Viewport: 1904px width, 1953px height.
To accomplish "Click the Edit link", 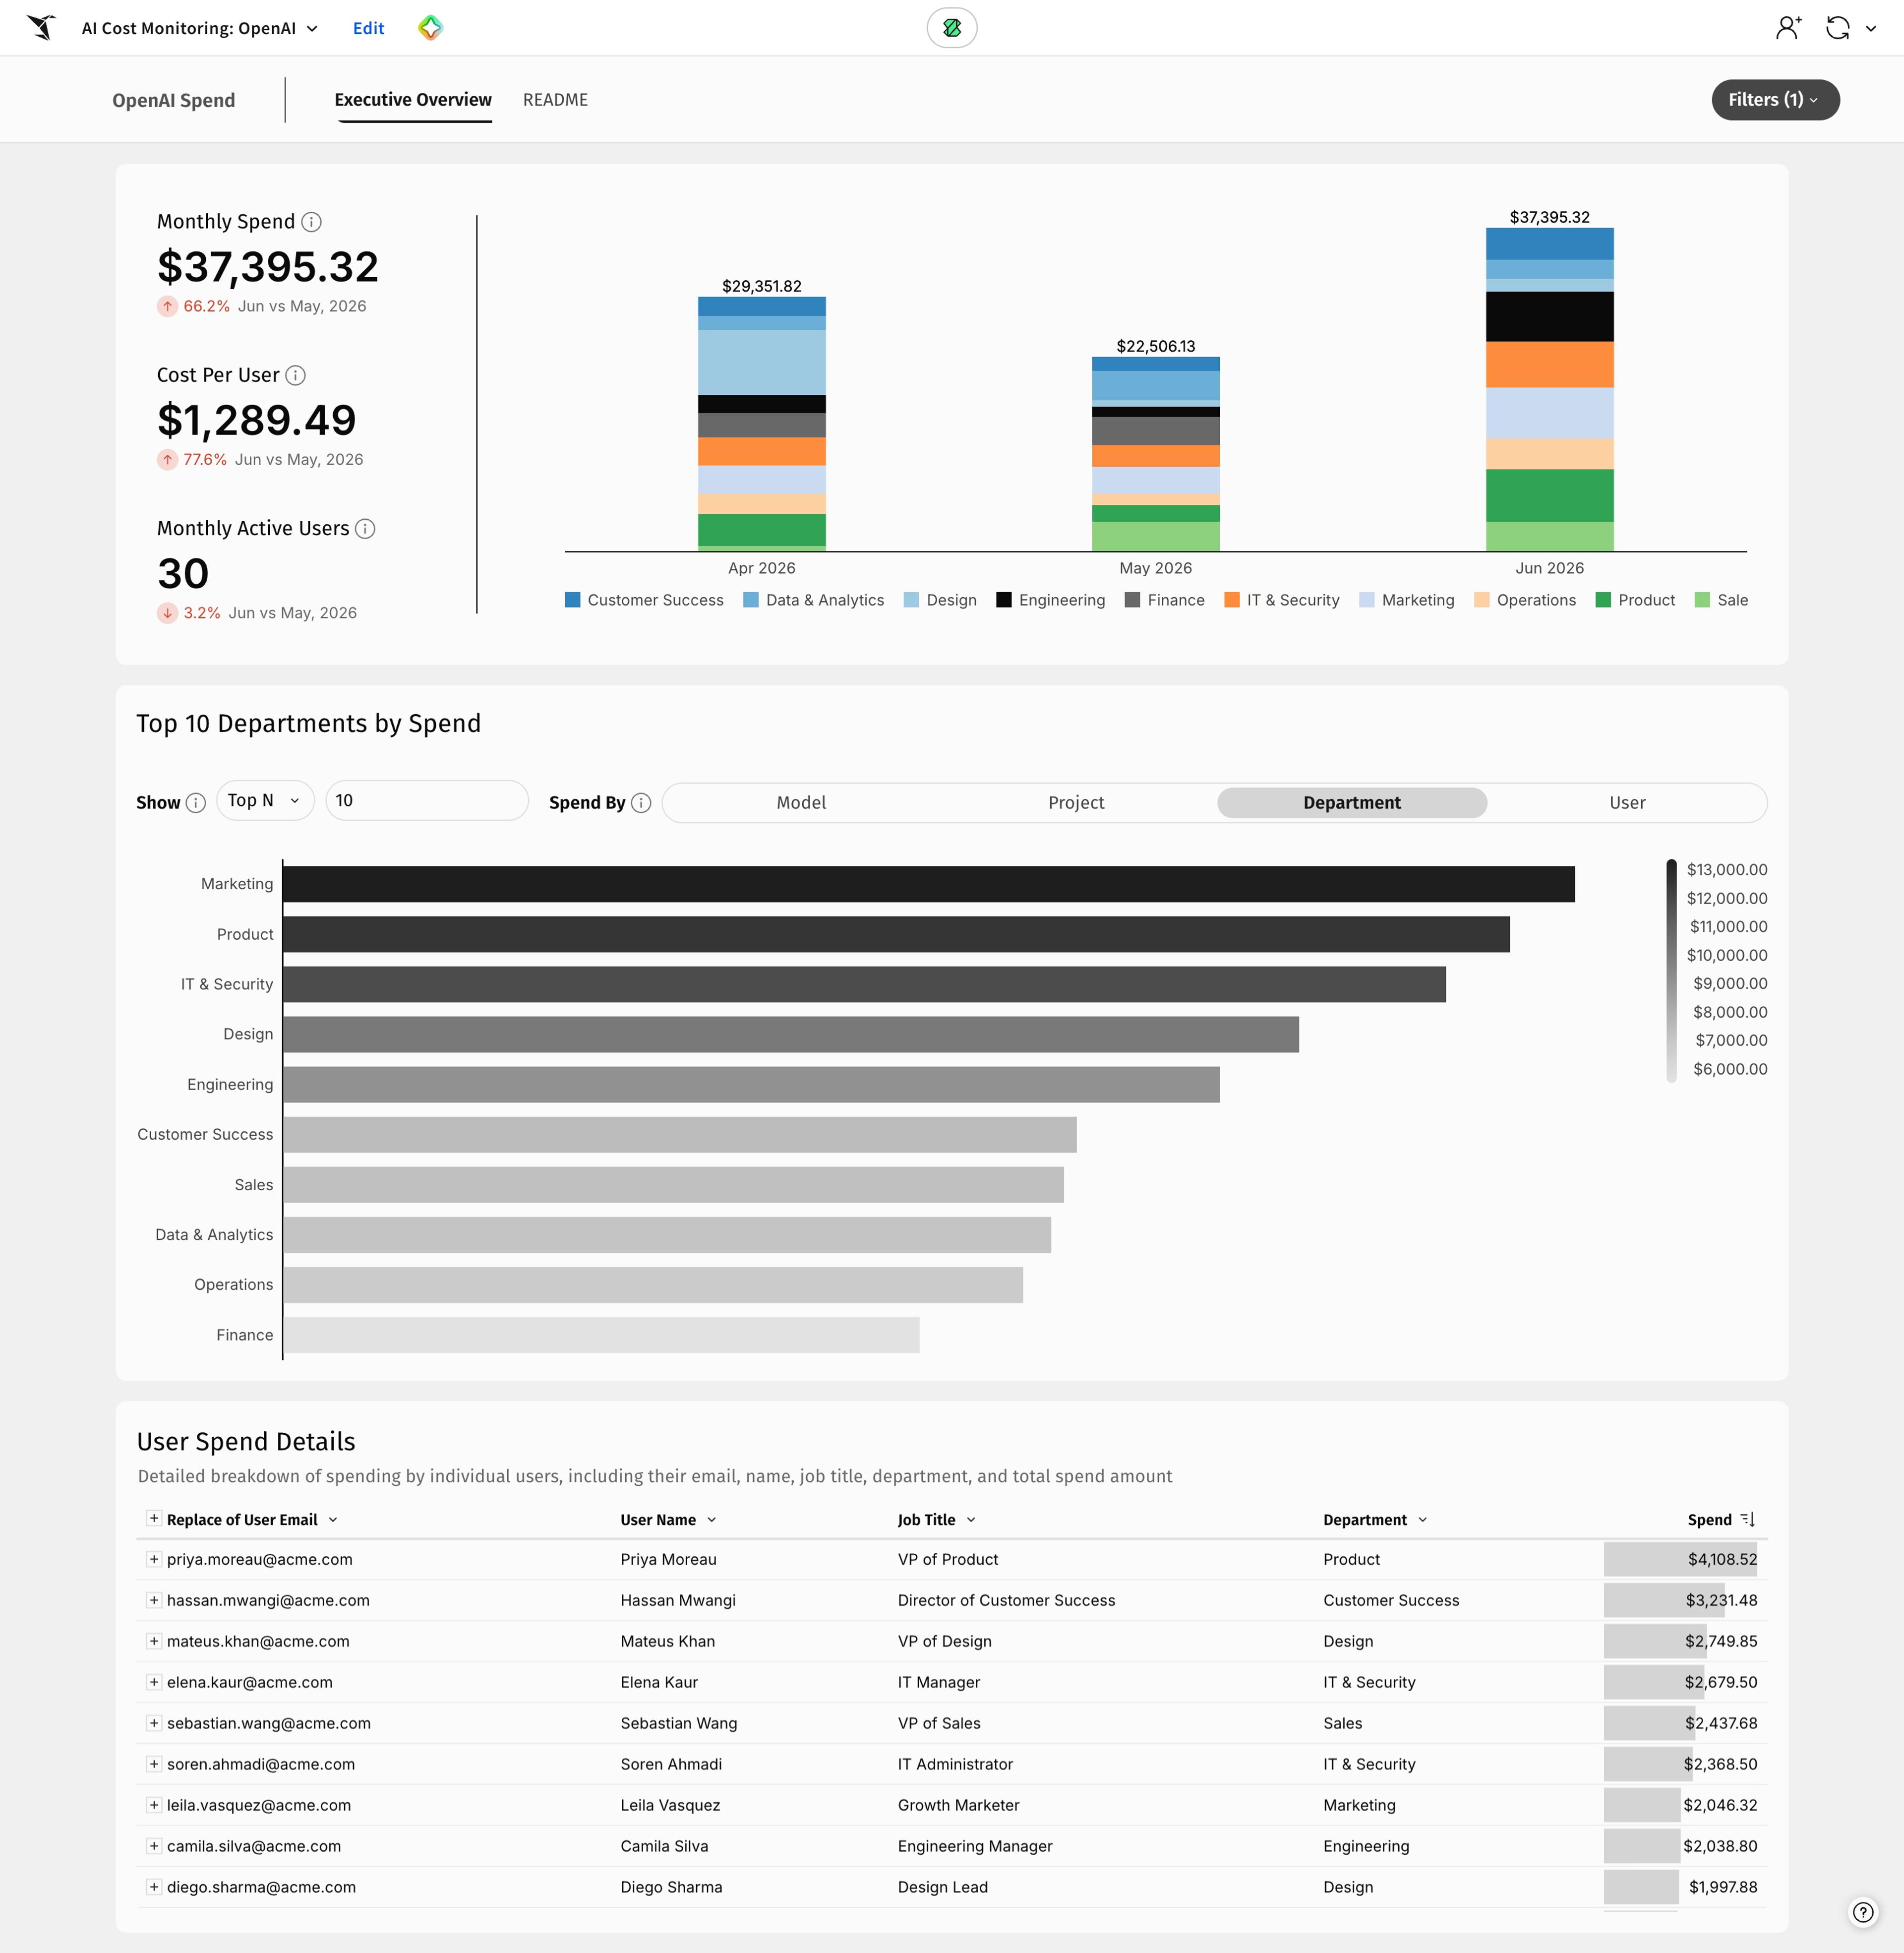I will [x=368, y=28].
